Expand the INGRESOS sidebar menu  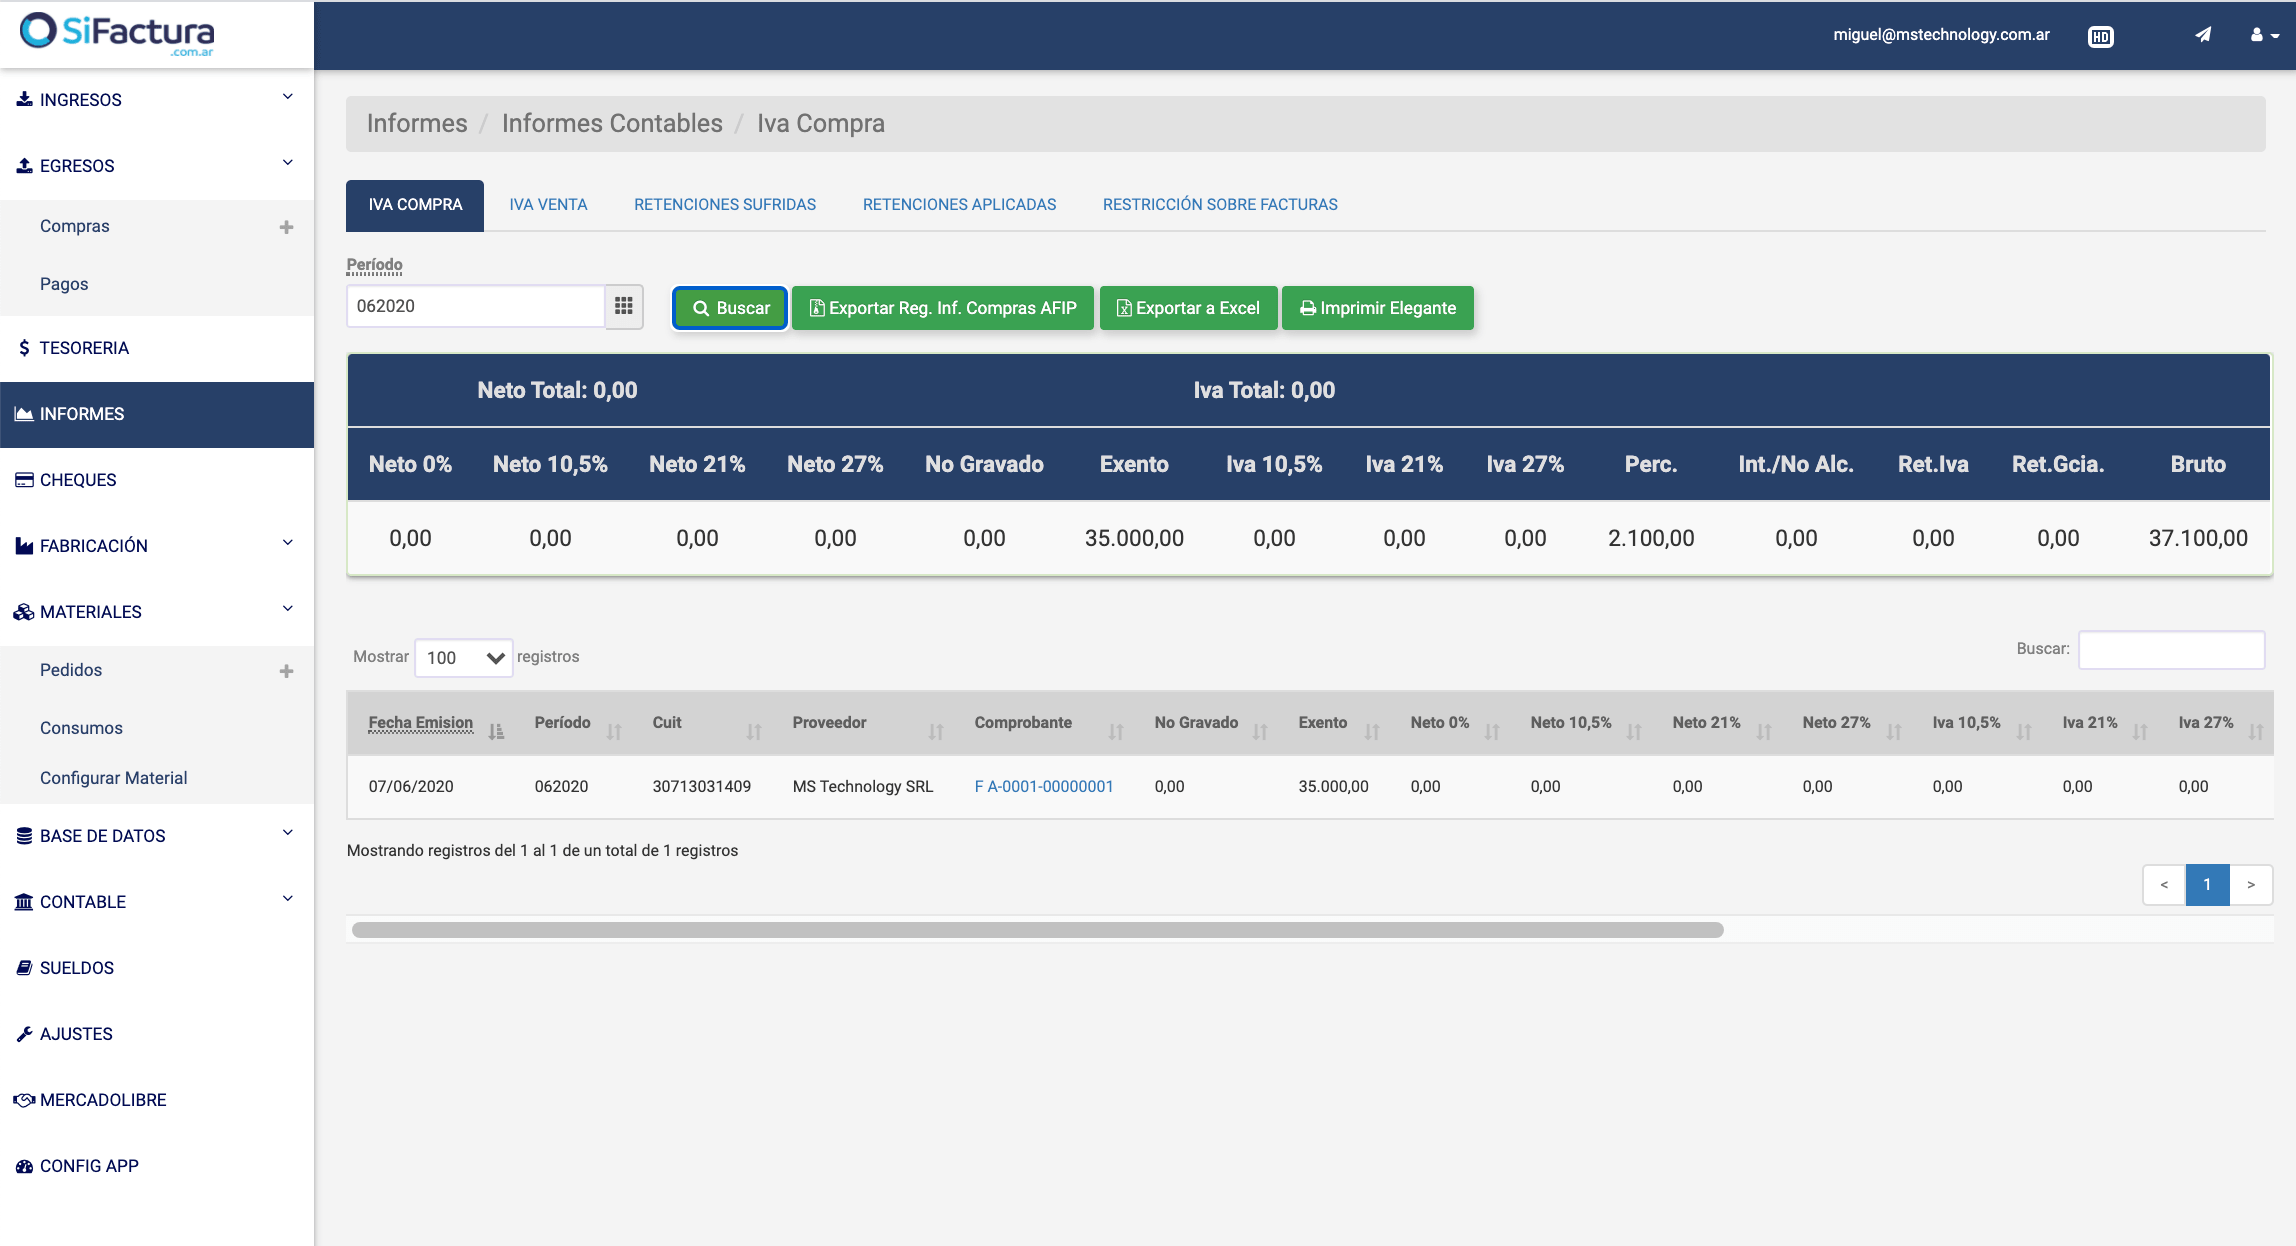click(x=157, y=100)
